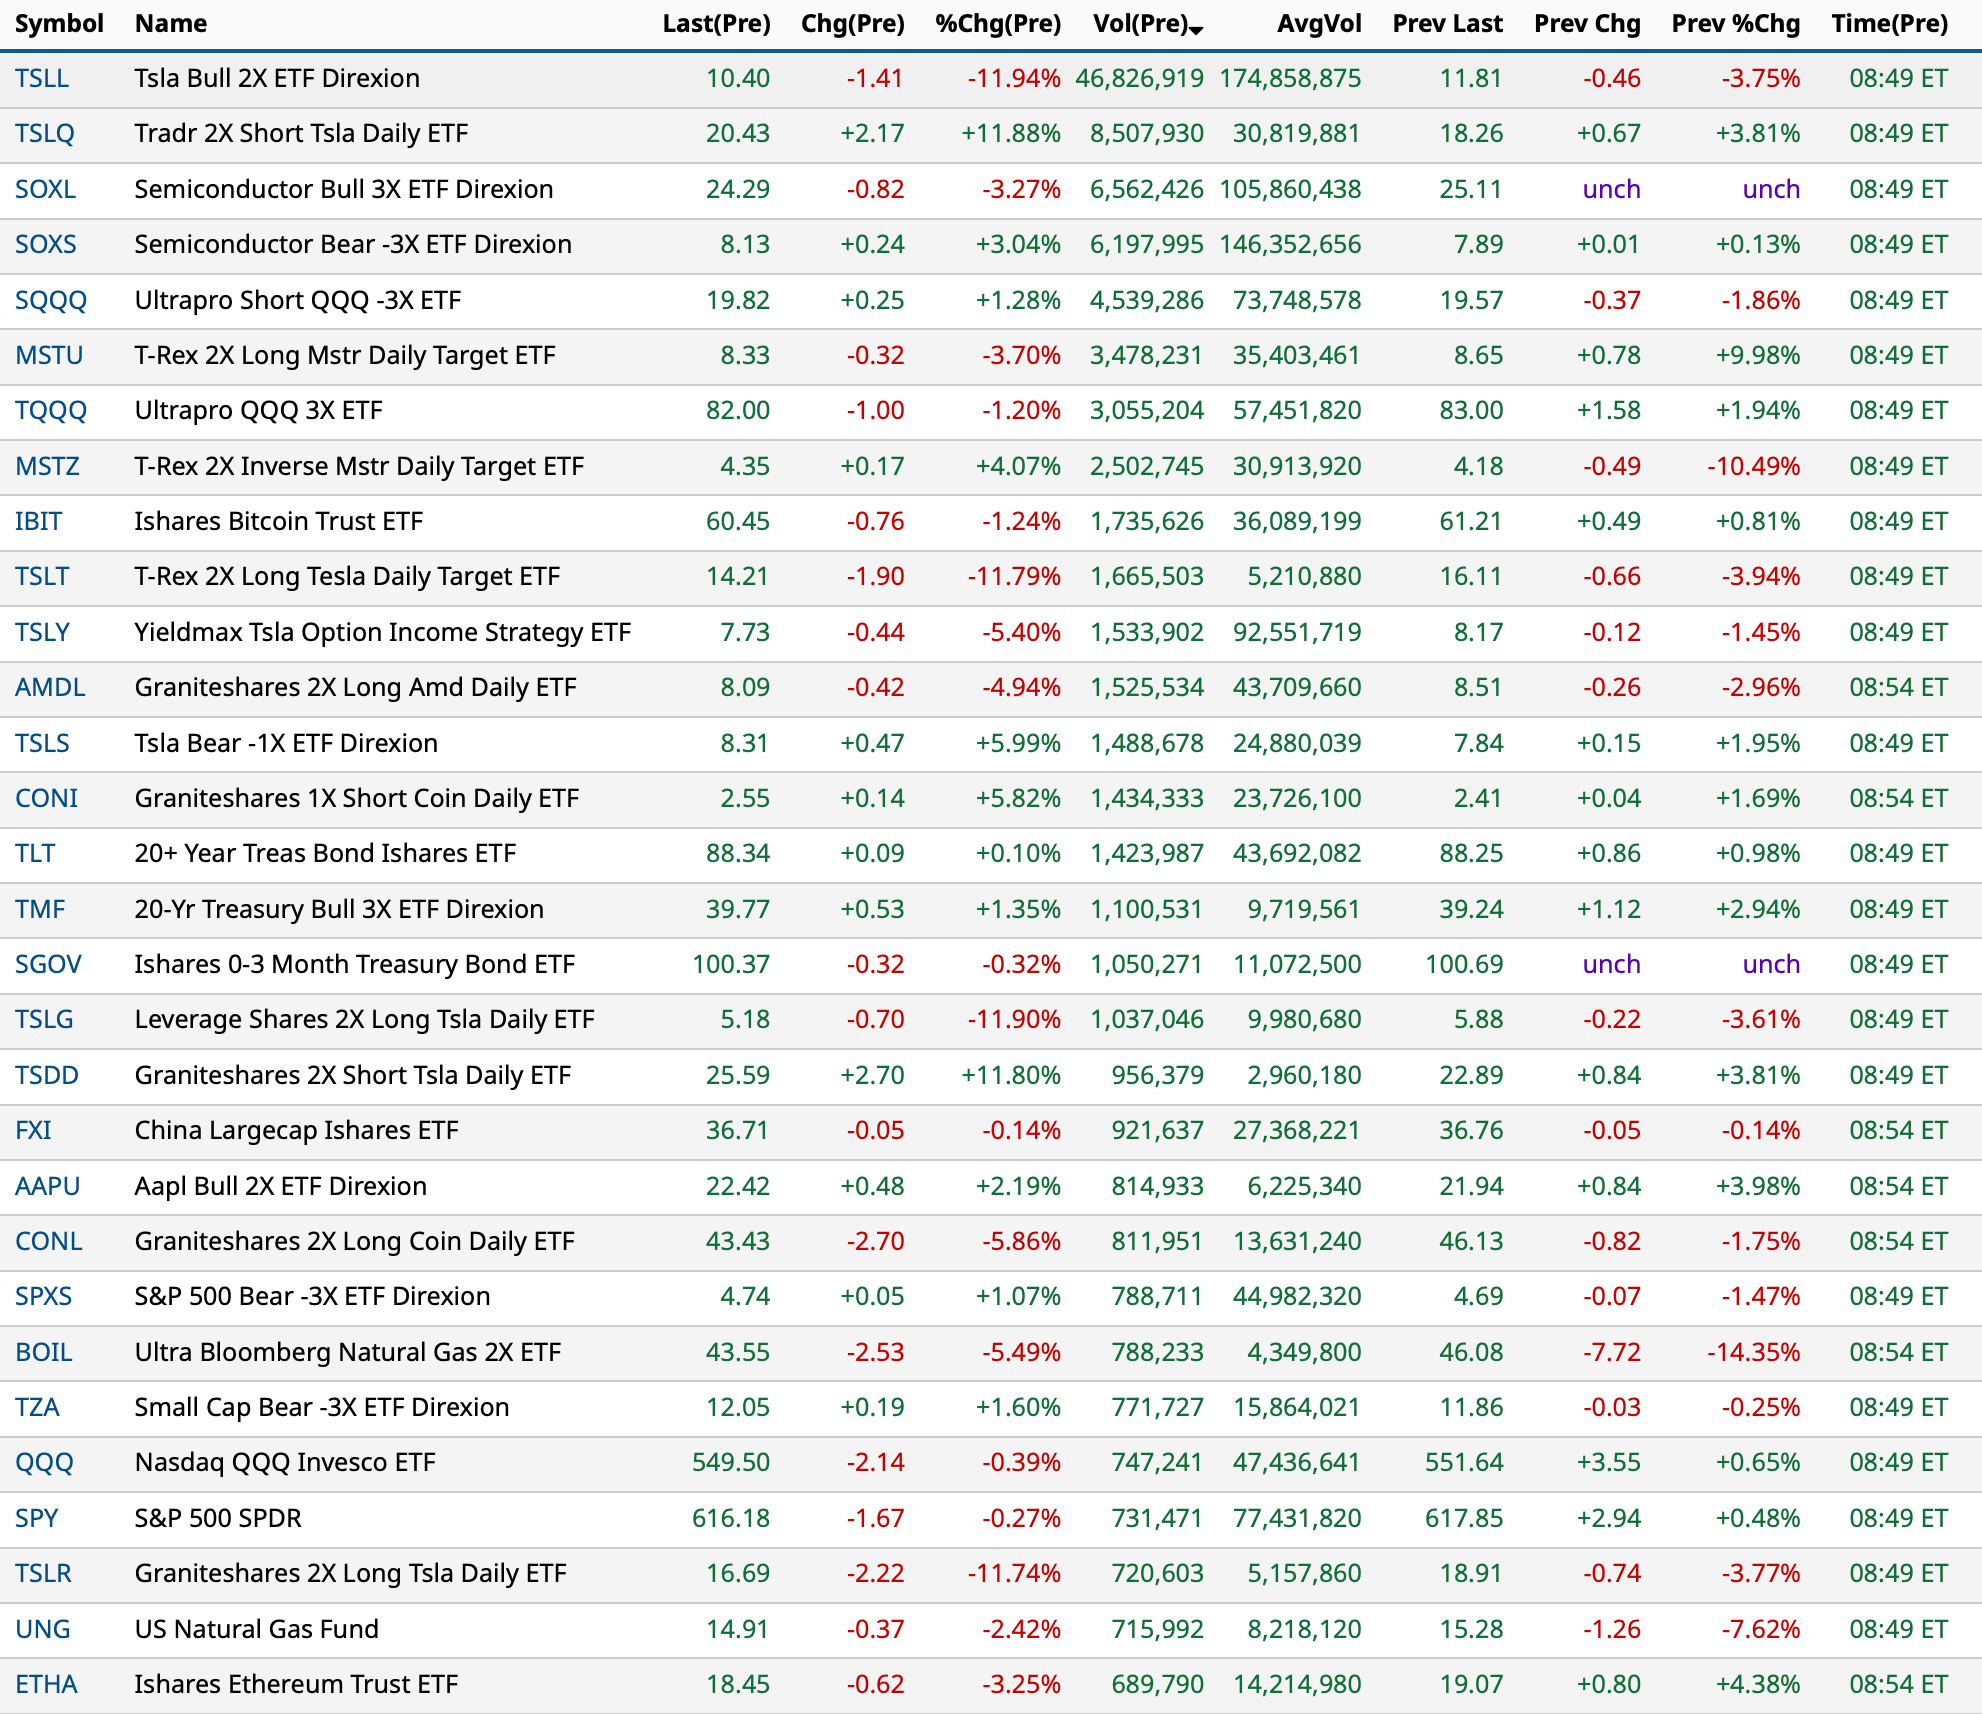Open the SQQQ quote link
The image size is (1982, 1714).
coord(50,300)
